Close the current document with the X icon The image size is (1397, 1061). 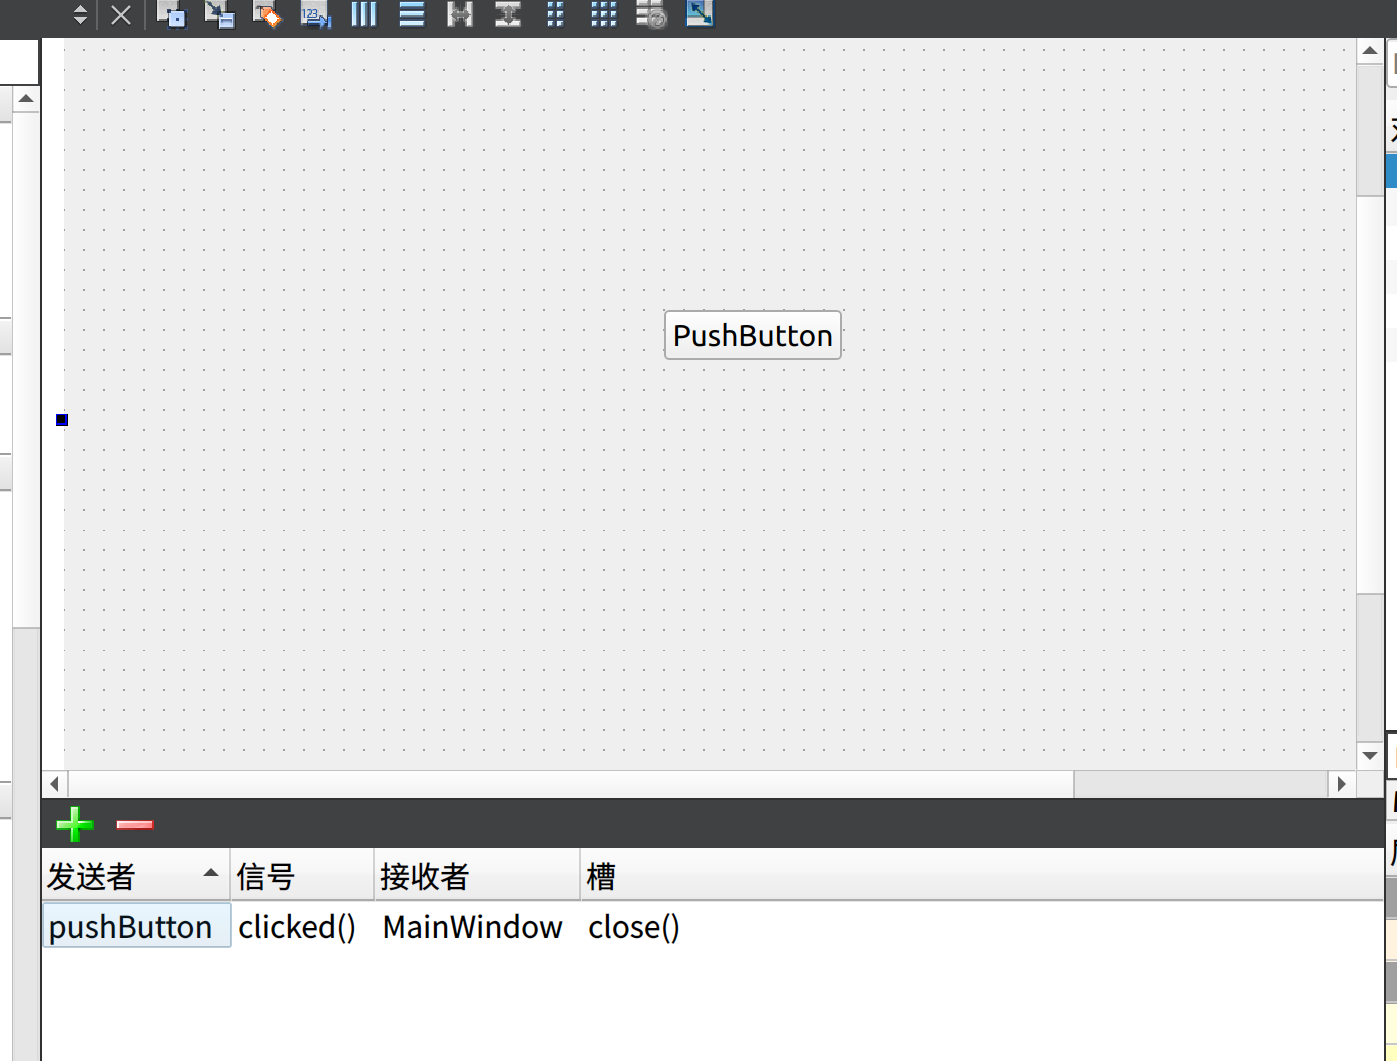tap(121, 15)
